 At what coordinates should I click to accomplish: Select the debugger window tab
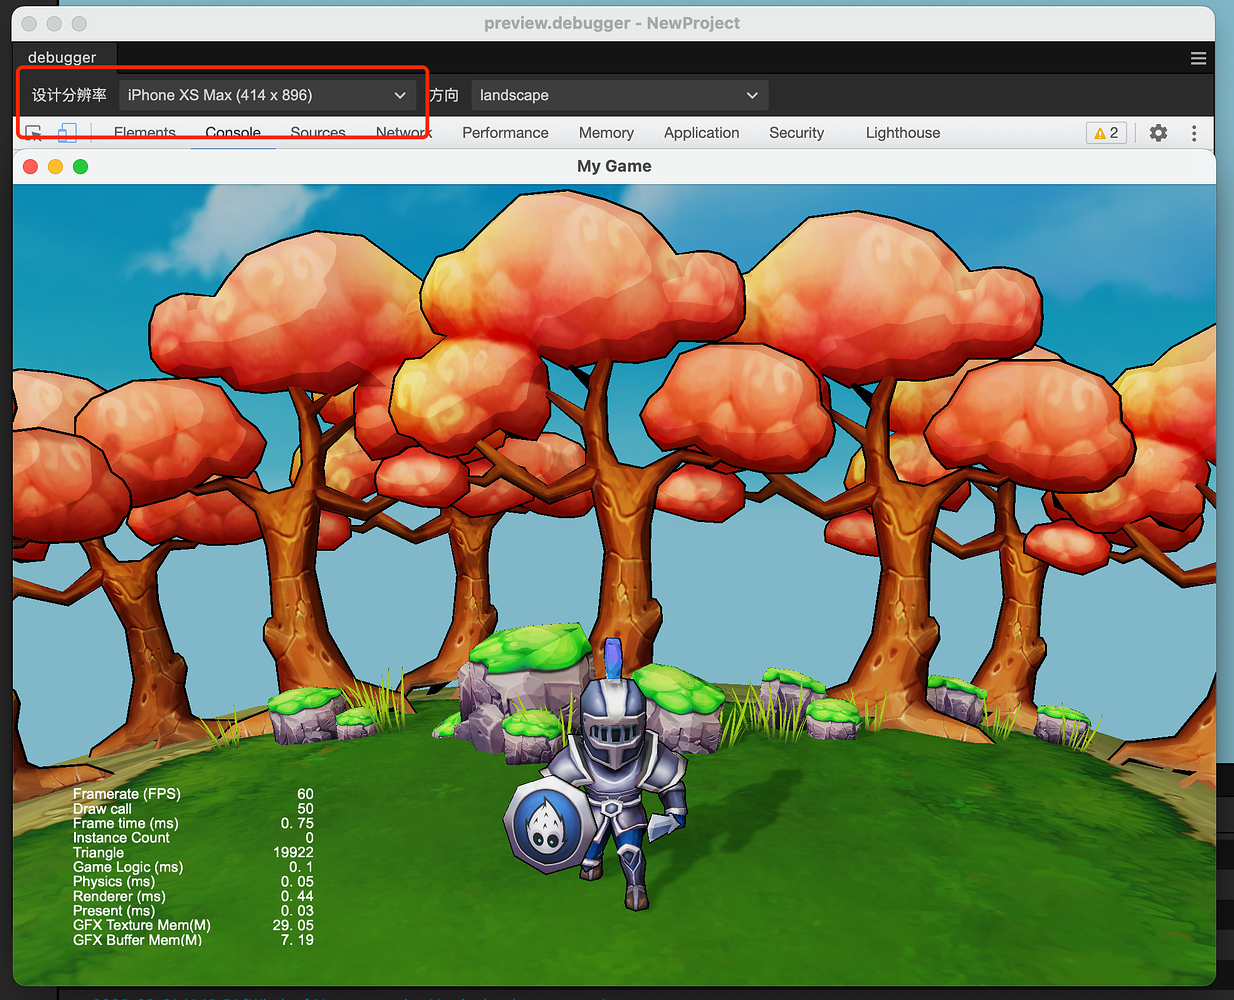point(62,57)
